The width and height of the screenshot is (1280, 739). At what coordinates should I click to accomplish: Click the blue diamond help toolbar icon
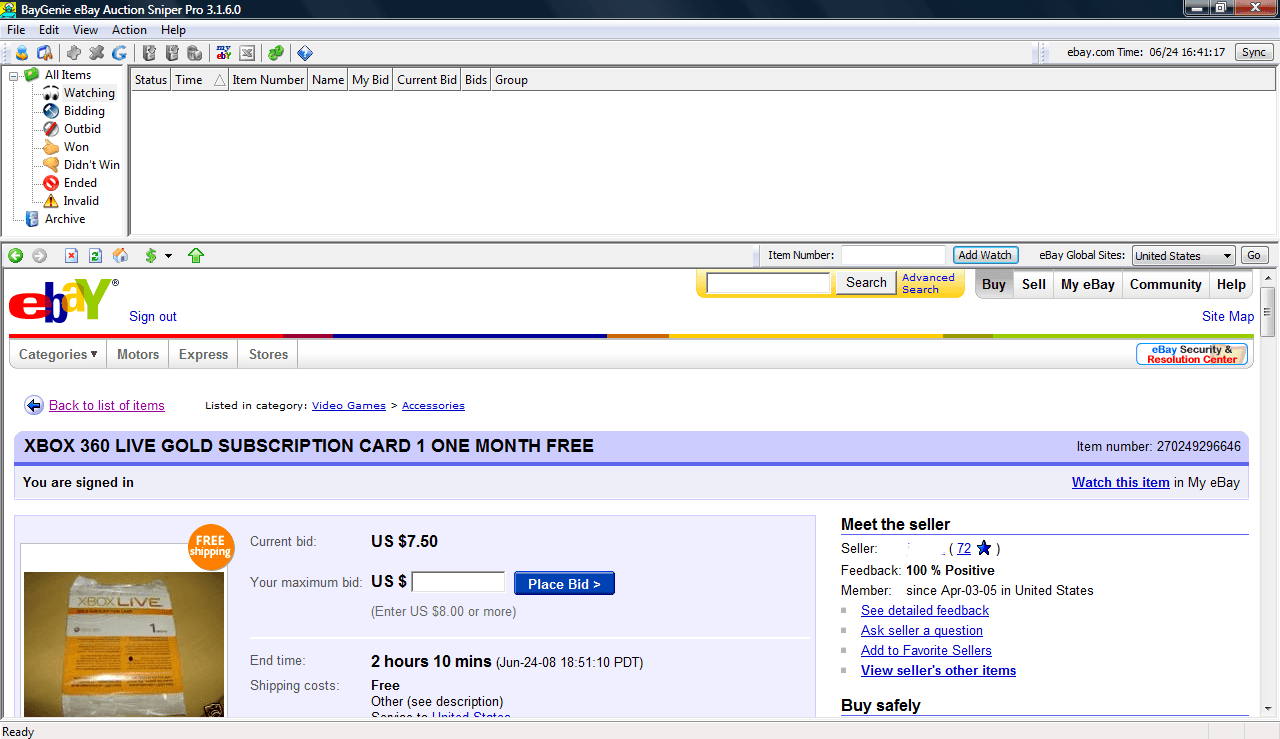(304, 52)
